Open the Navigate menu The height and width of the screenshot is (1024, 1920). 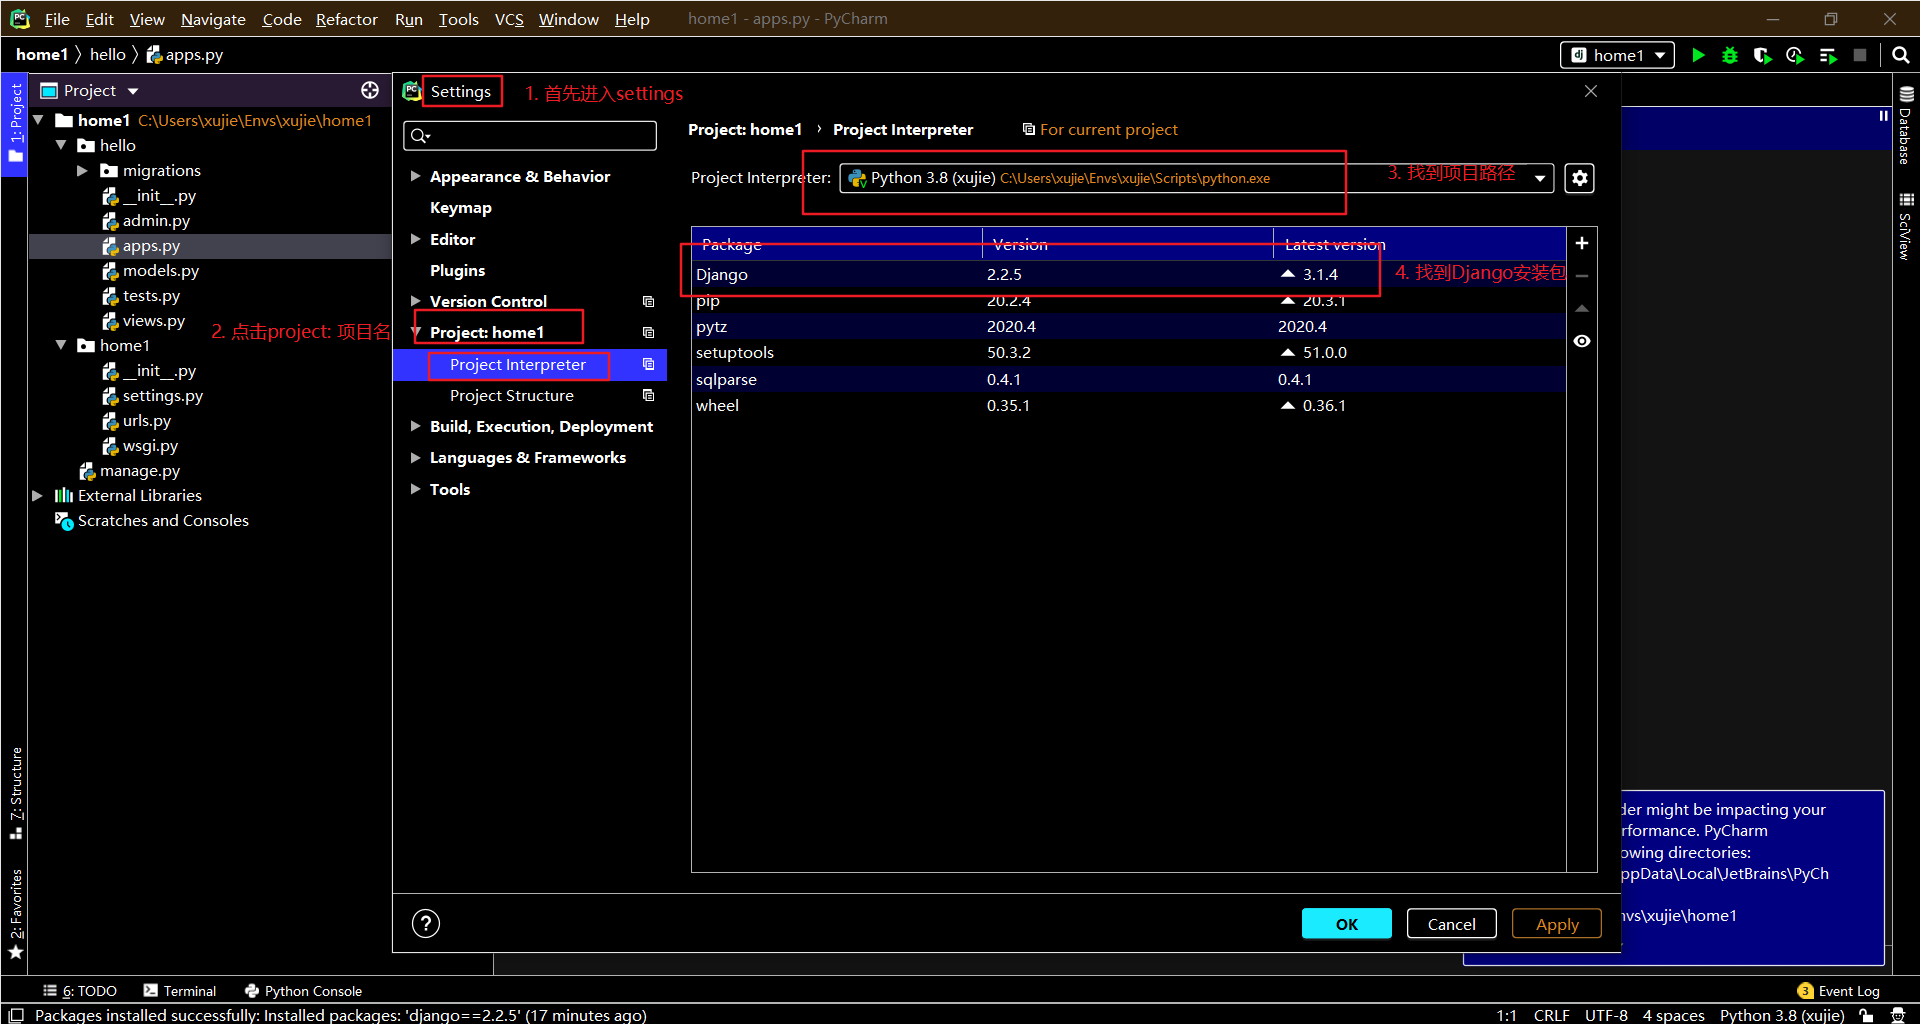(x=213, y=19)
